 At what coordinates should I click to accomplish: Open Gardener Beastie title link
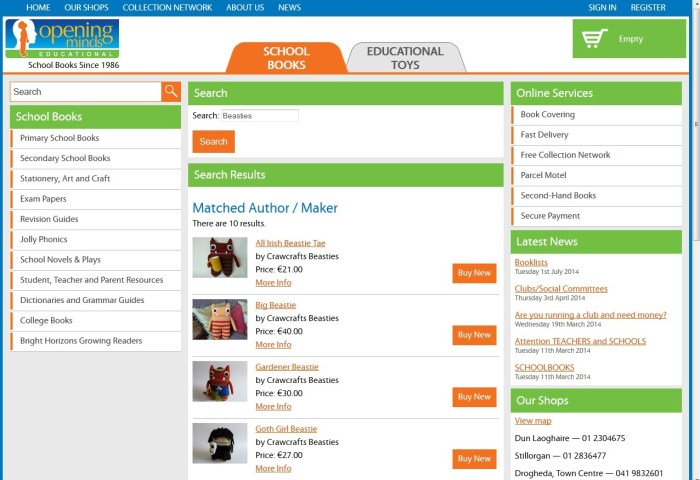pyautogui.click(x=287, y=367)
